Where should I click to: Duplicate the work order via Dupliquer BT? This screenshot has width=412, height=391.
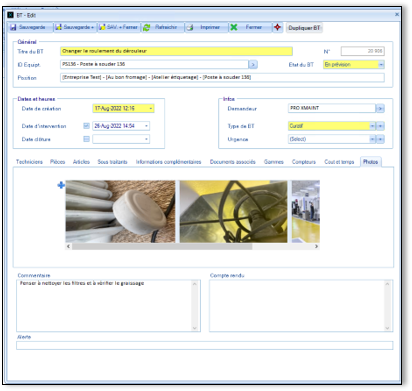304,28
